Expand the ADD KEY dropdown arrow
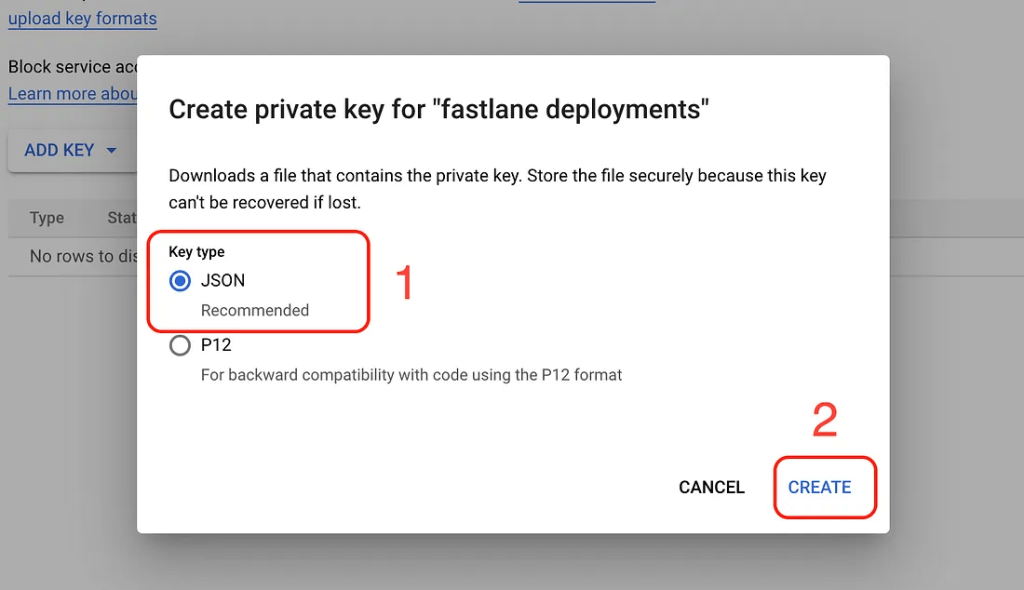The height and width of the screenshot is (590, 1024). [x=112, y=150]
